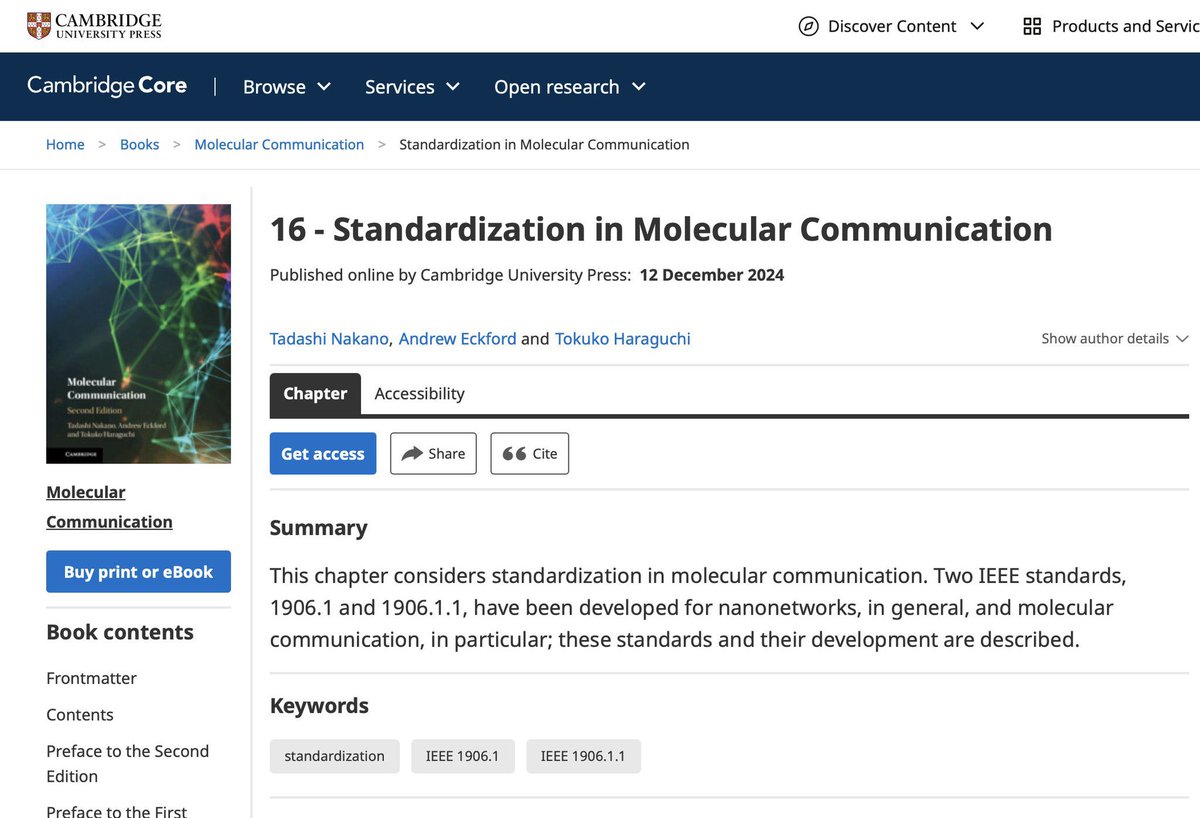Open Preface to the Second Edition

(x=128, y=763)
